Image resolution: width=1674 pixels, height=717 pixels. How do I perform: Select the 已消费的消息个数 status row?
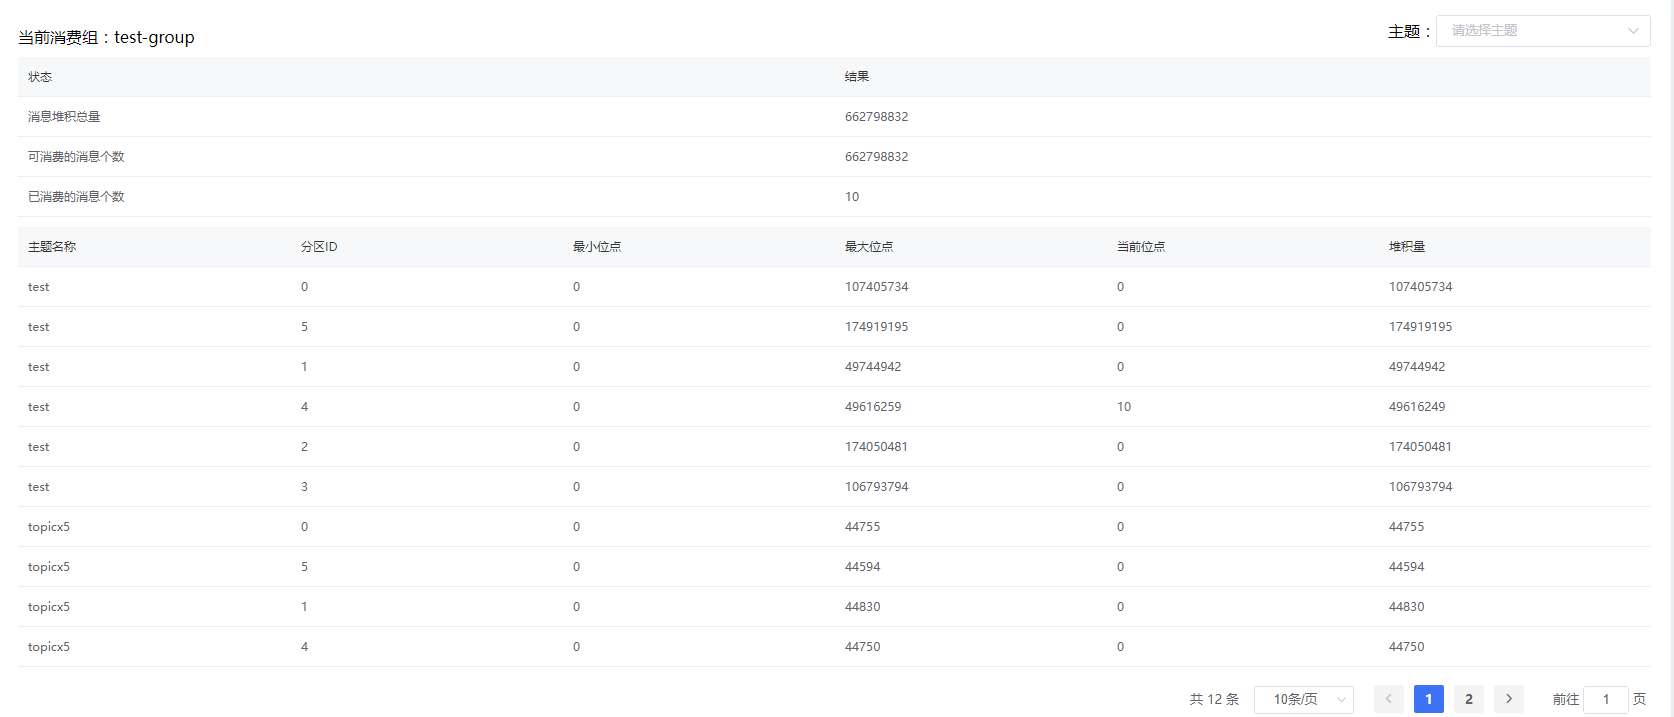tap(76, 197)
